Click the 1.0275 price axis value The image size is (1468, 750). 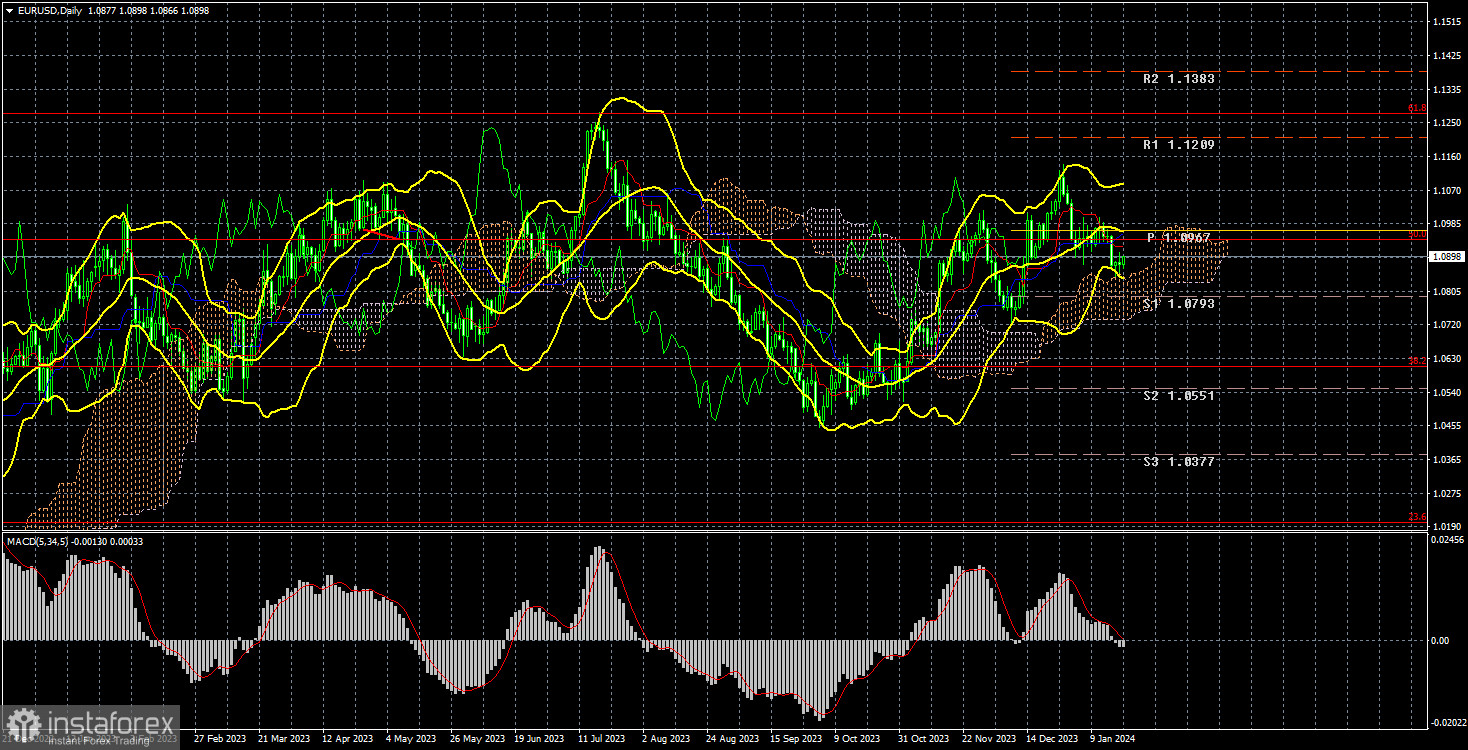tap(1447, 493)
